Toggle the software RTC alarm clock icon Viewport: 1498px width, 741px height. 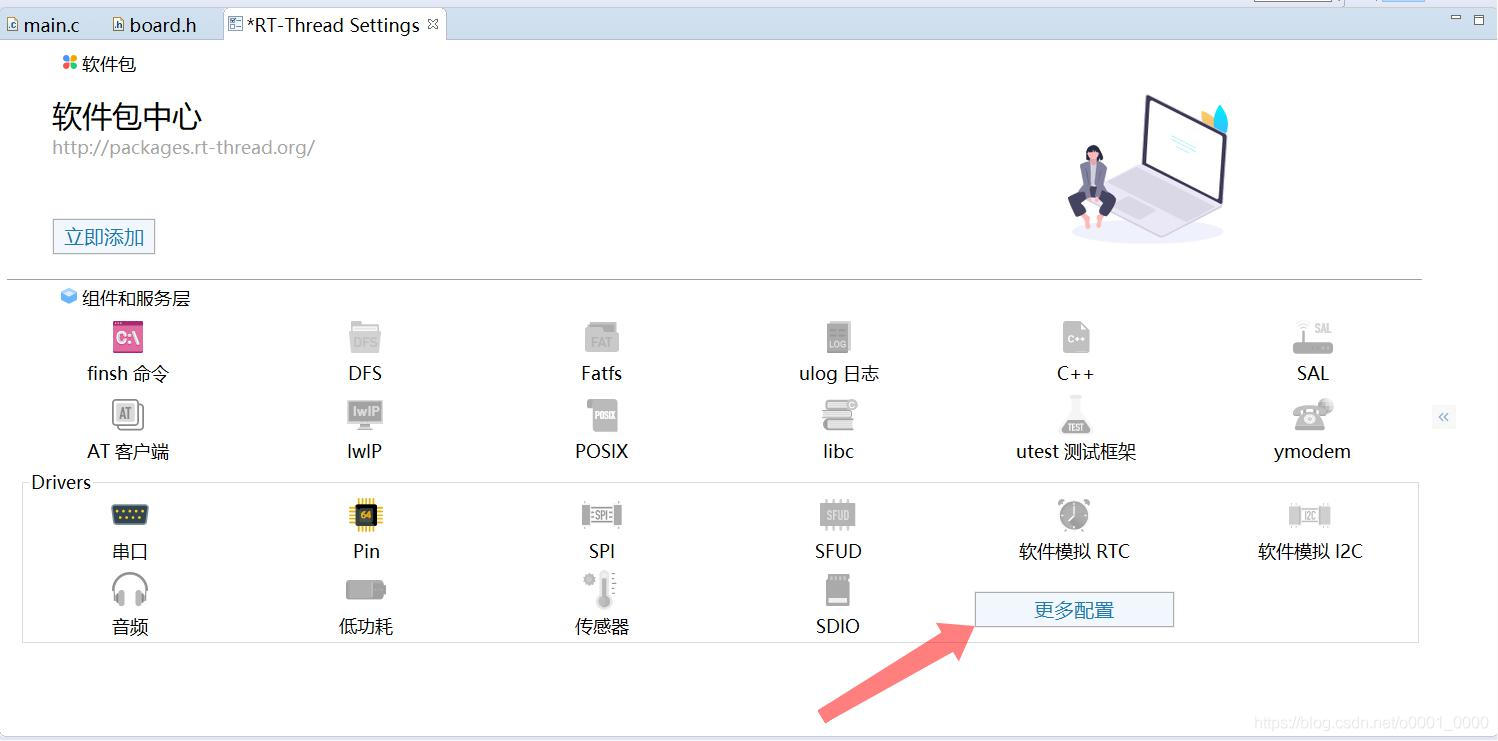click(1074, 514)
